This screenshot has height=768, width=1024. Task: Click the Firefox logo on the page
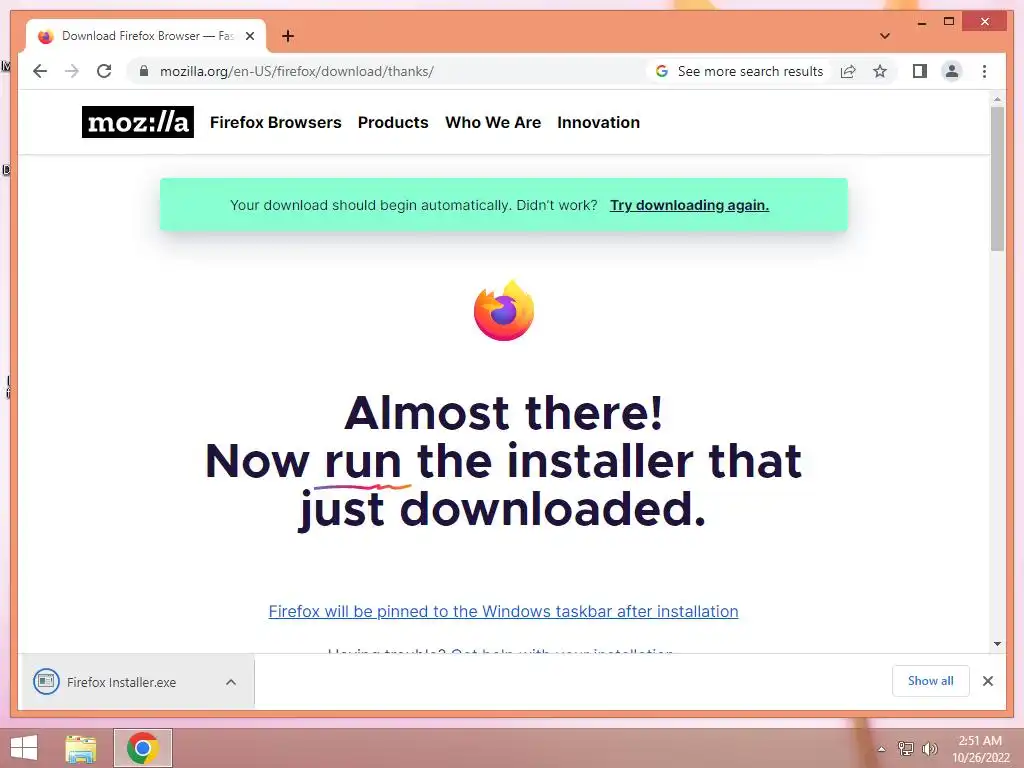[504, 310]
